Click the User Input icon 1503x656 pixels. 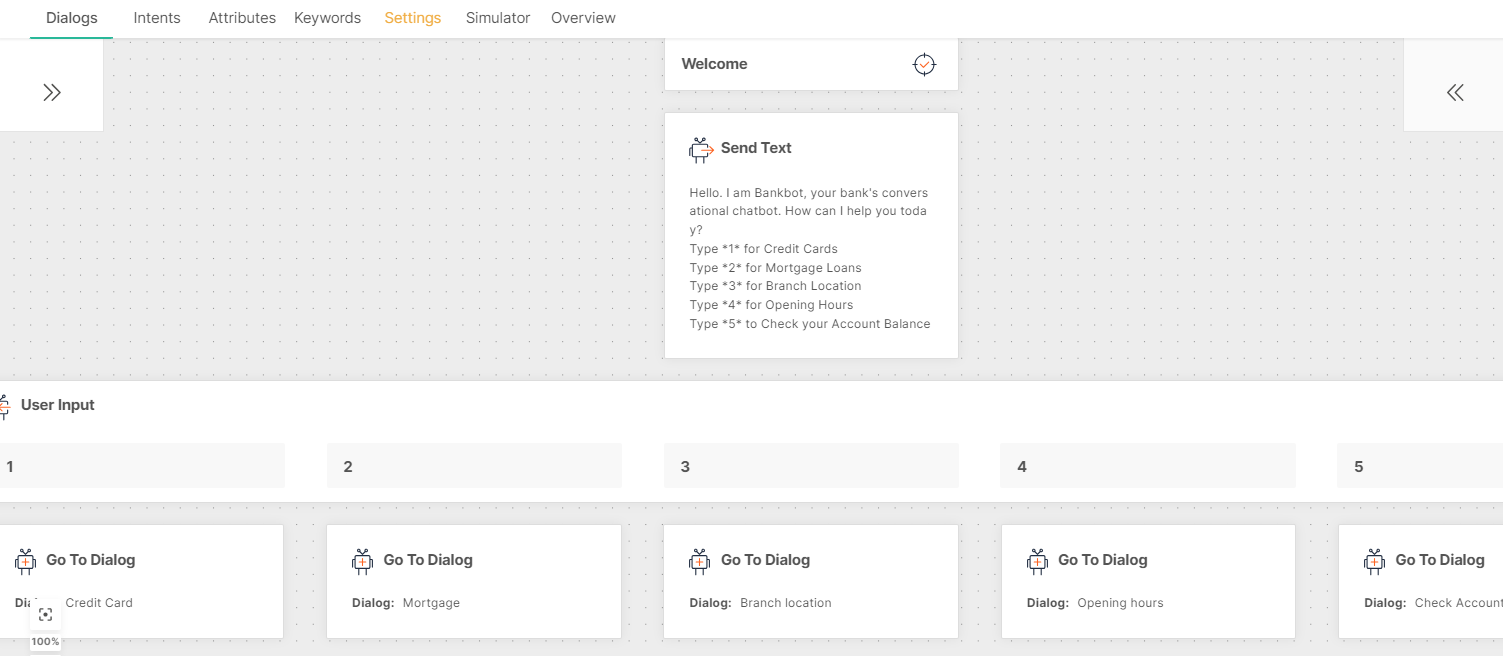click(x=5, y=406)
